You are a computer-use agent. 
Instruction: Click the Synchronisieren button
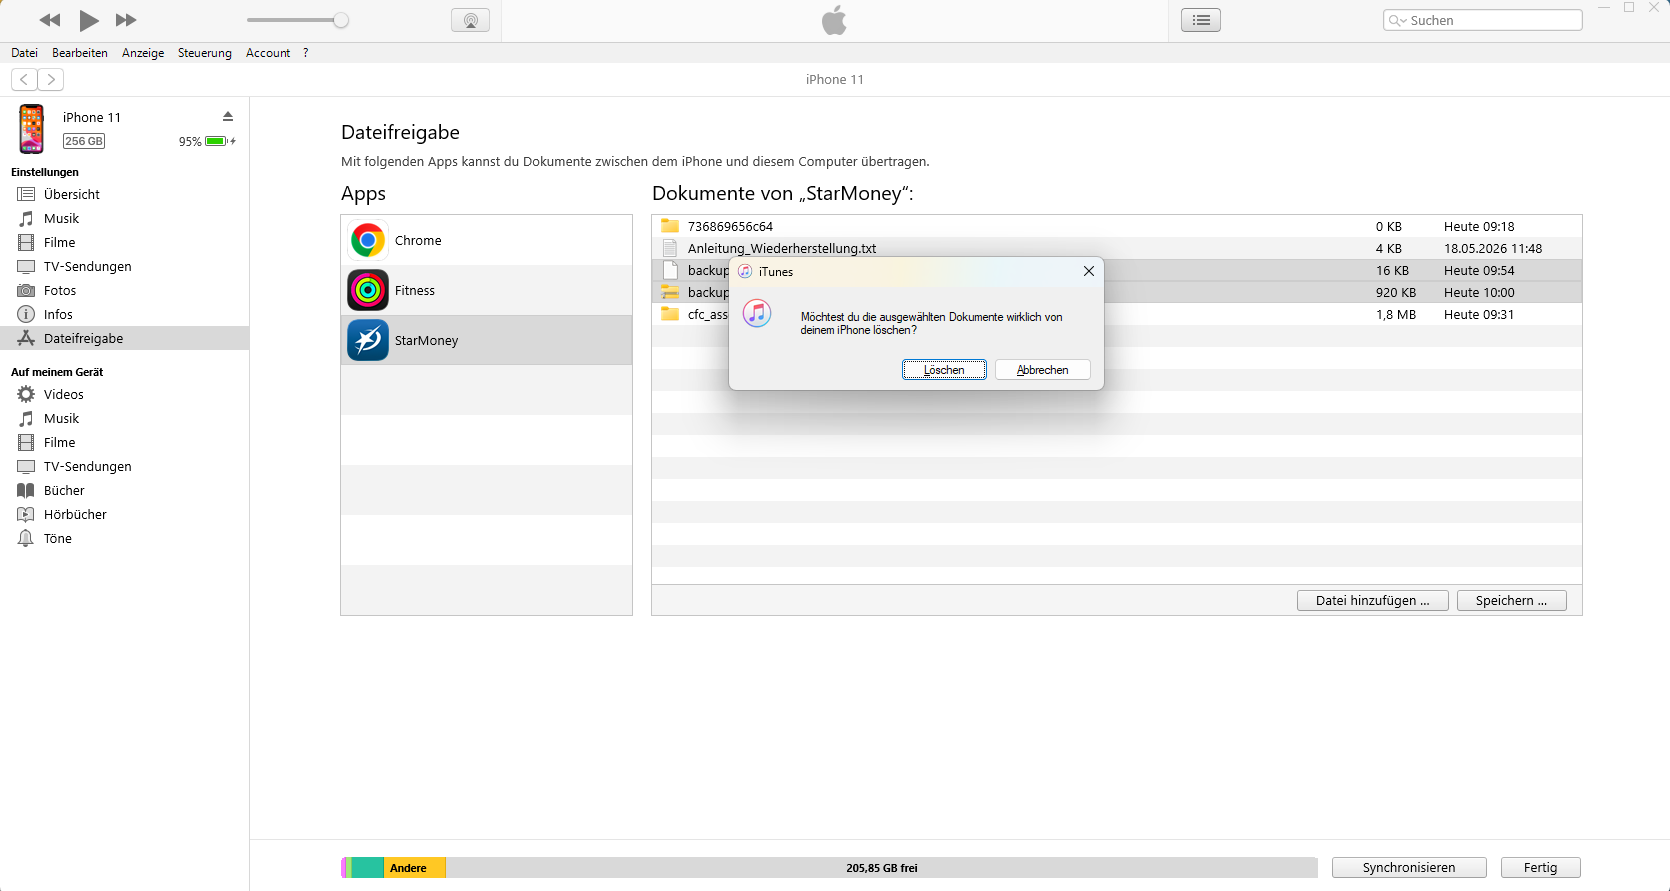[1409, 867]
